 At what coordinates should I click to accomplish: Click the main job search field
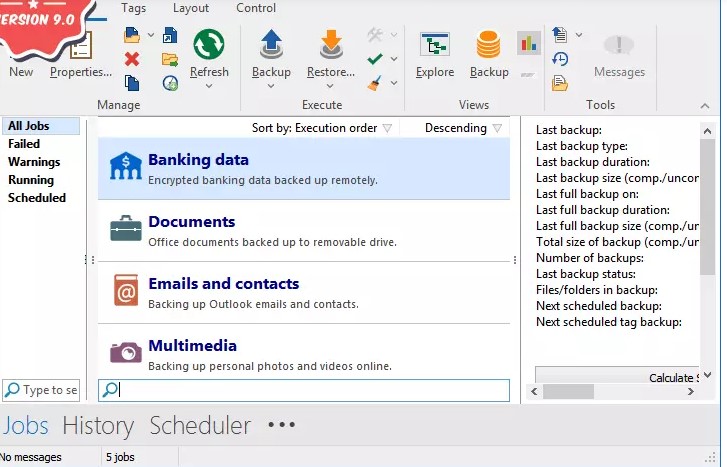coord(304,390)
